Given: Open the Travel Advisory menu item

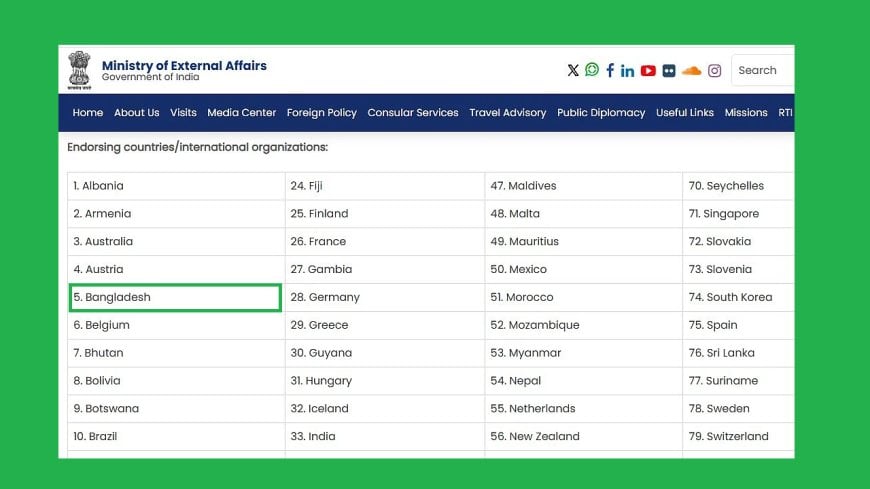Looking at the screenshot, I should click(507, 113).
